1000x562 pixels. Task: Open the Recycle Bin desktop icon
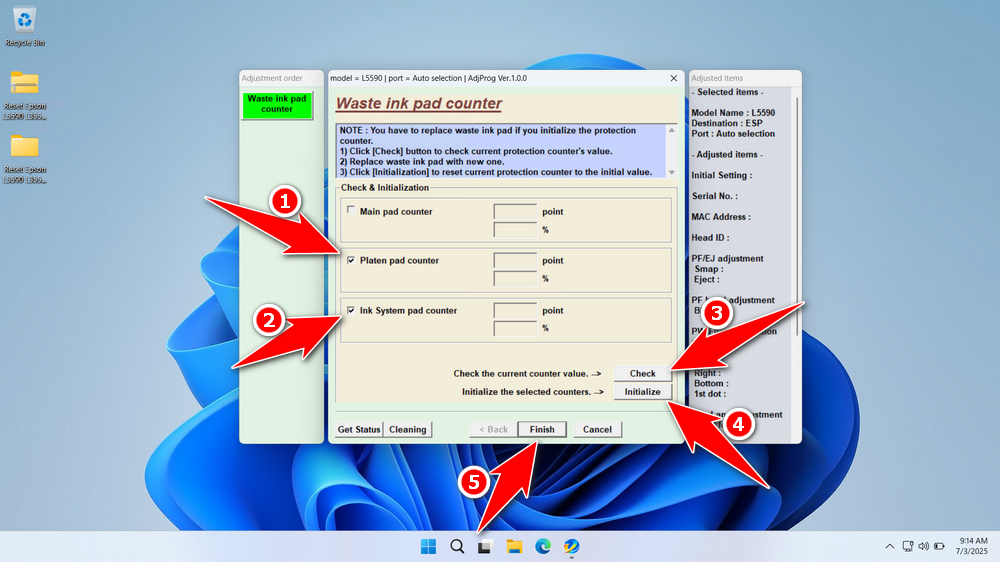point(24,27)
